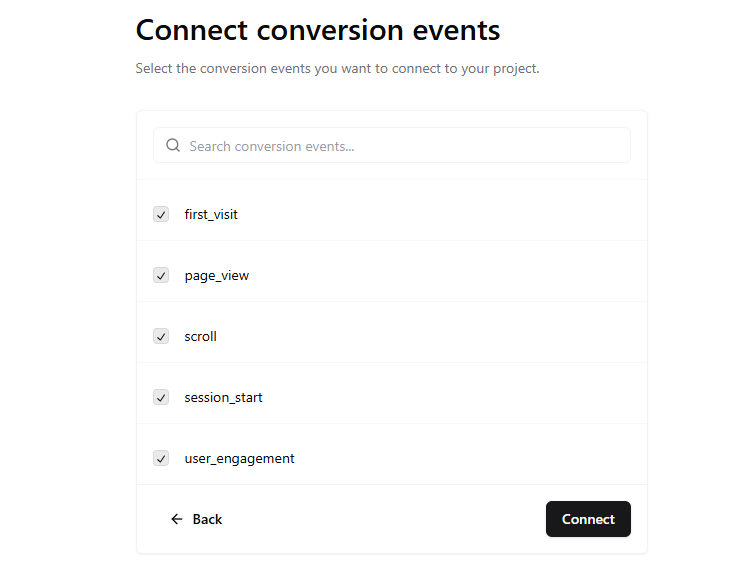Select the session_start event label
This screenshot has height=565, width=733.
tap(223, 397)
